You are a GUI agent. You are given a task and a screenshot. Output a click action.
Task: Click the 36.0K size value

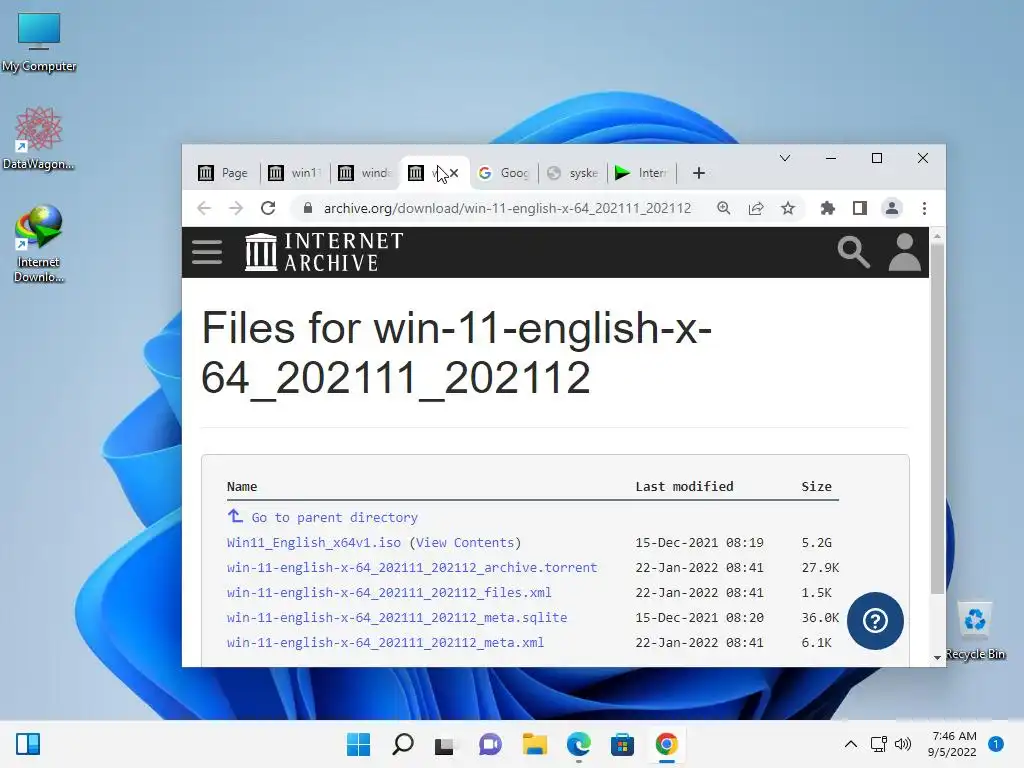pyautogui.click(x=820, y=617)
